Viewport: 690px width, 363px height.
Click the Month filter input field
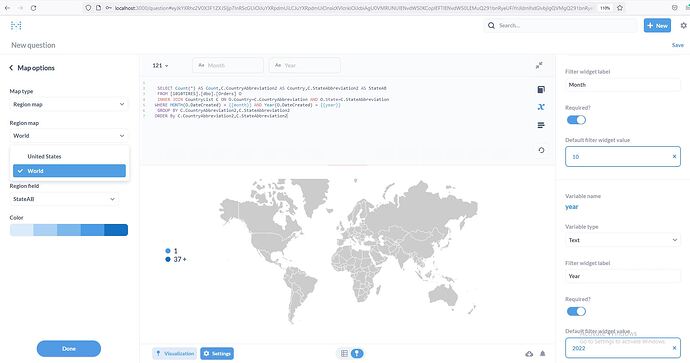(228, 65)
